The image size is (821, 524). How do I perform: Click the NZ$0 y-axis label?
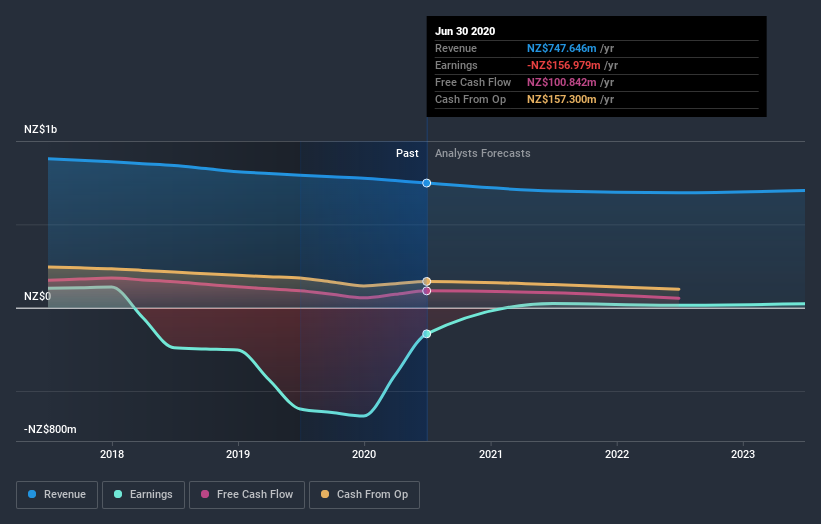38,296
